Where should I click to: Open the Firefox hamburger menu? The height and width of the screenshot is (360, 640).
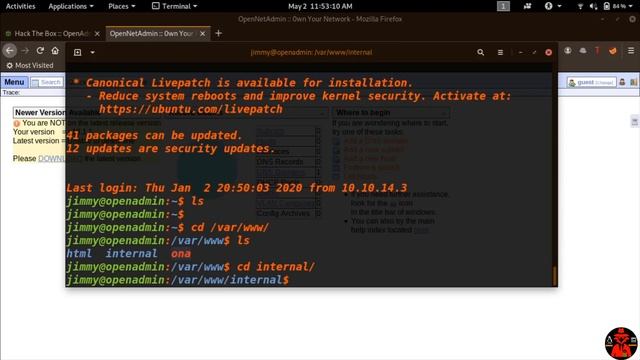(x=631, y=51)
